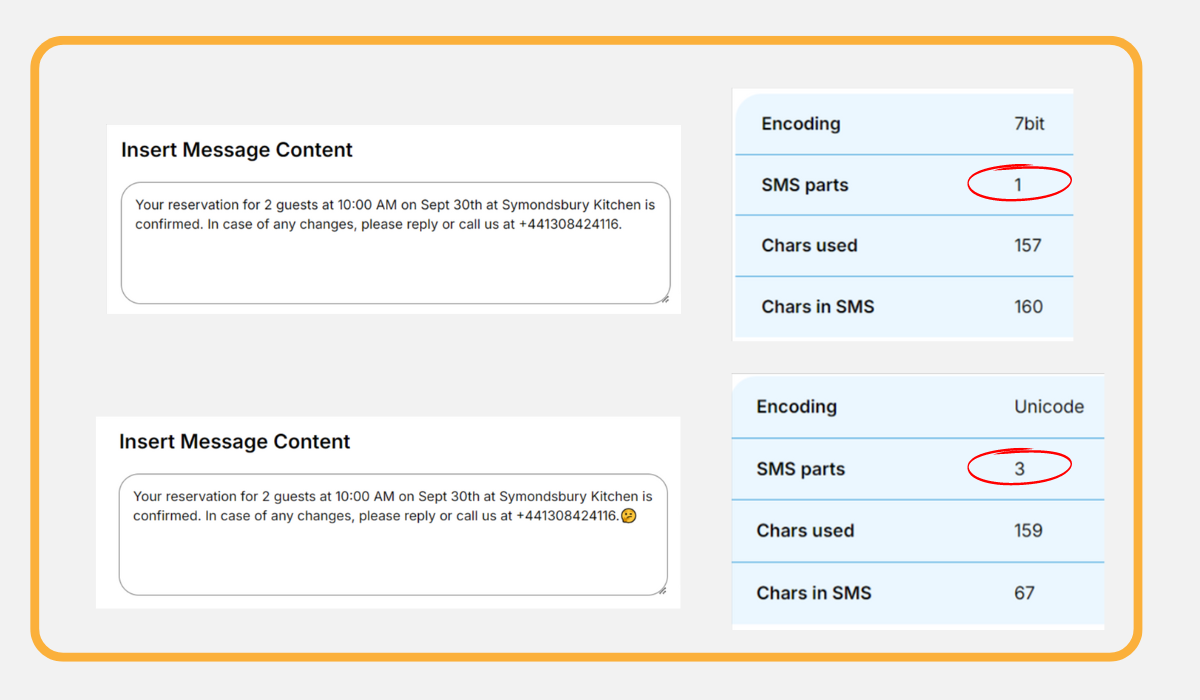Click the thinking-face emoji in the bottom message
The width and height of the screenshot is (1200, 700).
[x=629, y=516]
